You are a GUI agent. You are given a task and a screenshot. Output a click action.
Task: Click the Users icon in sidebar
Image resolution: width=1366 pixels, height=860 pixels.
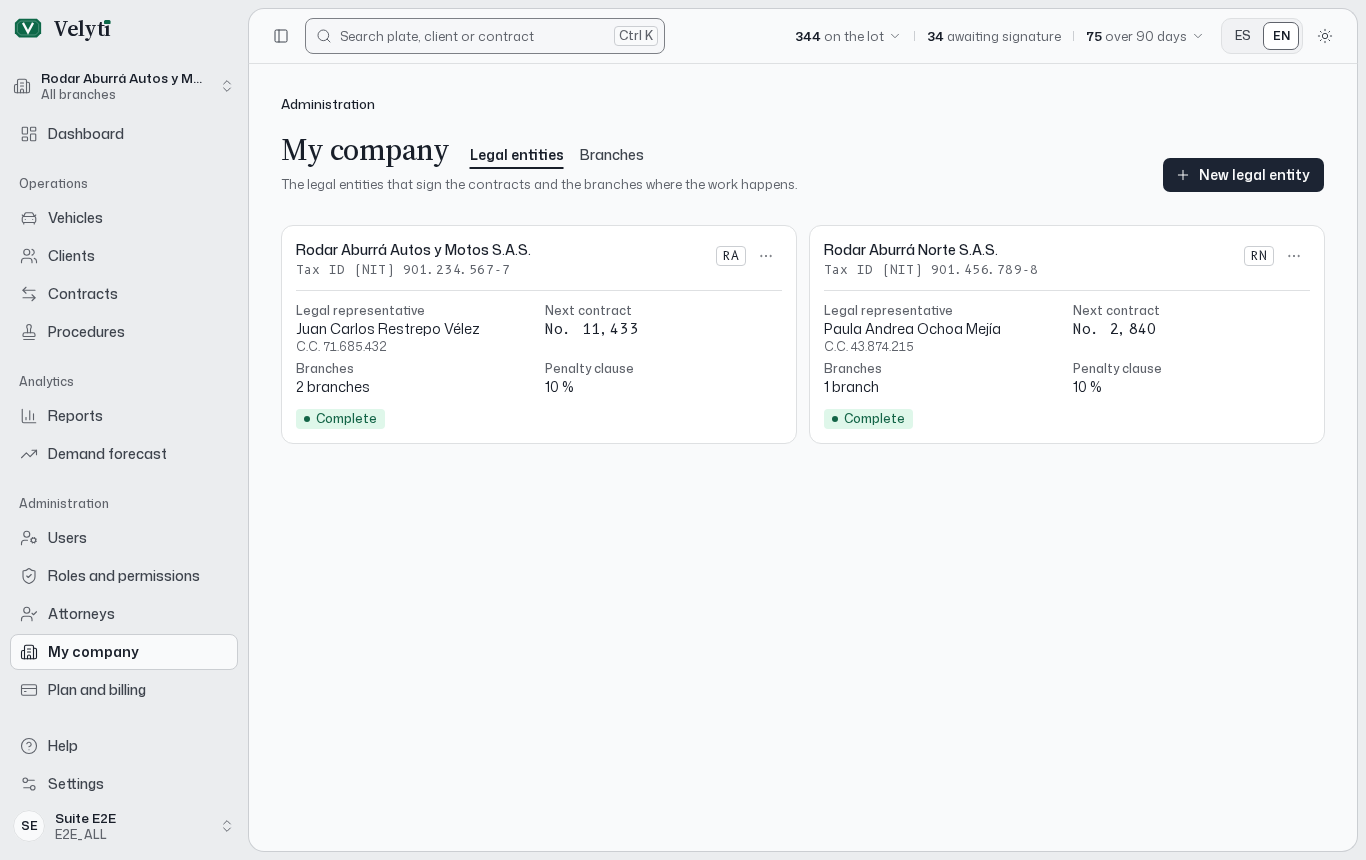click(29, 538)
